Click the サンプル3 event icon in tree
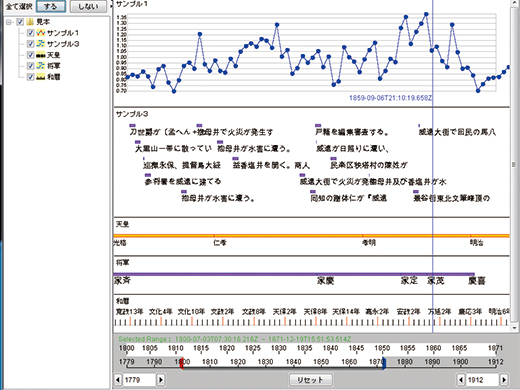520x390 pixels. coord(41,44)
